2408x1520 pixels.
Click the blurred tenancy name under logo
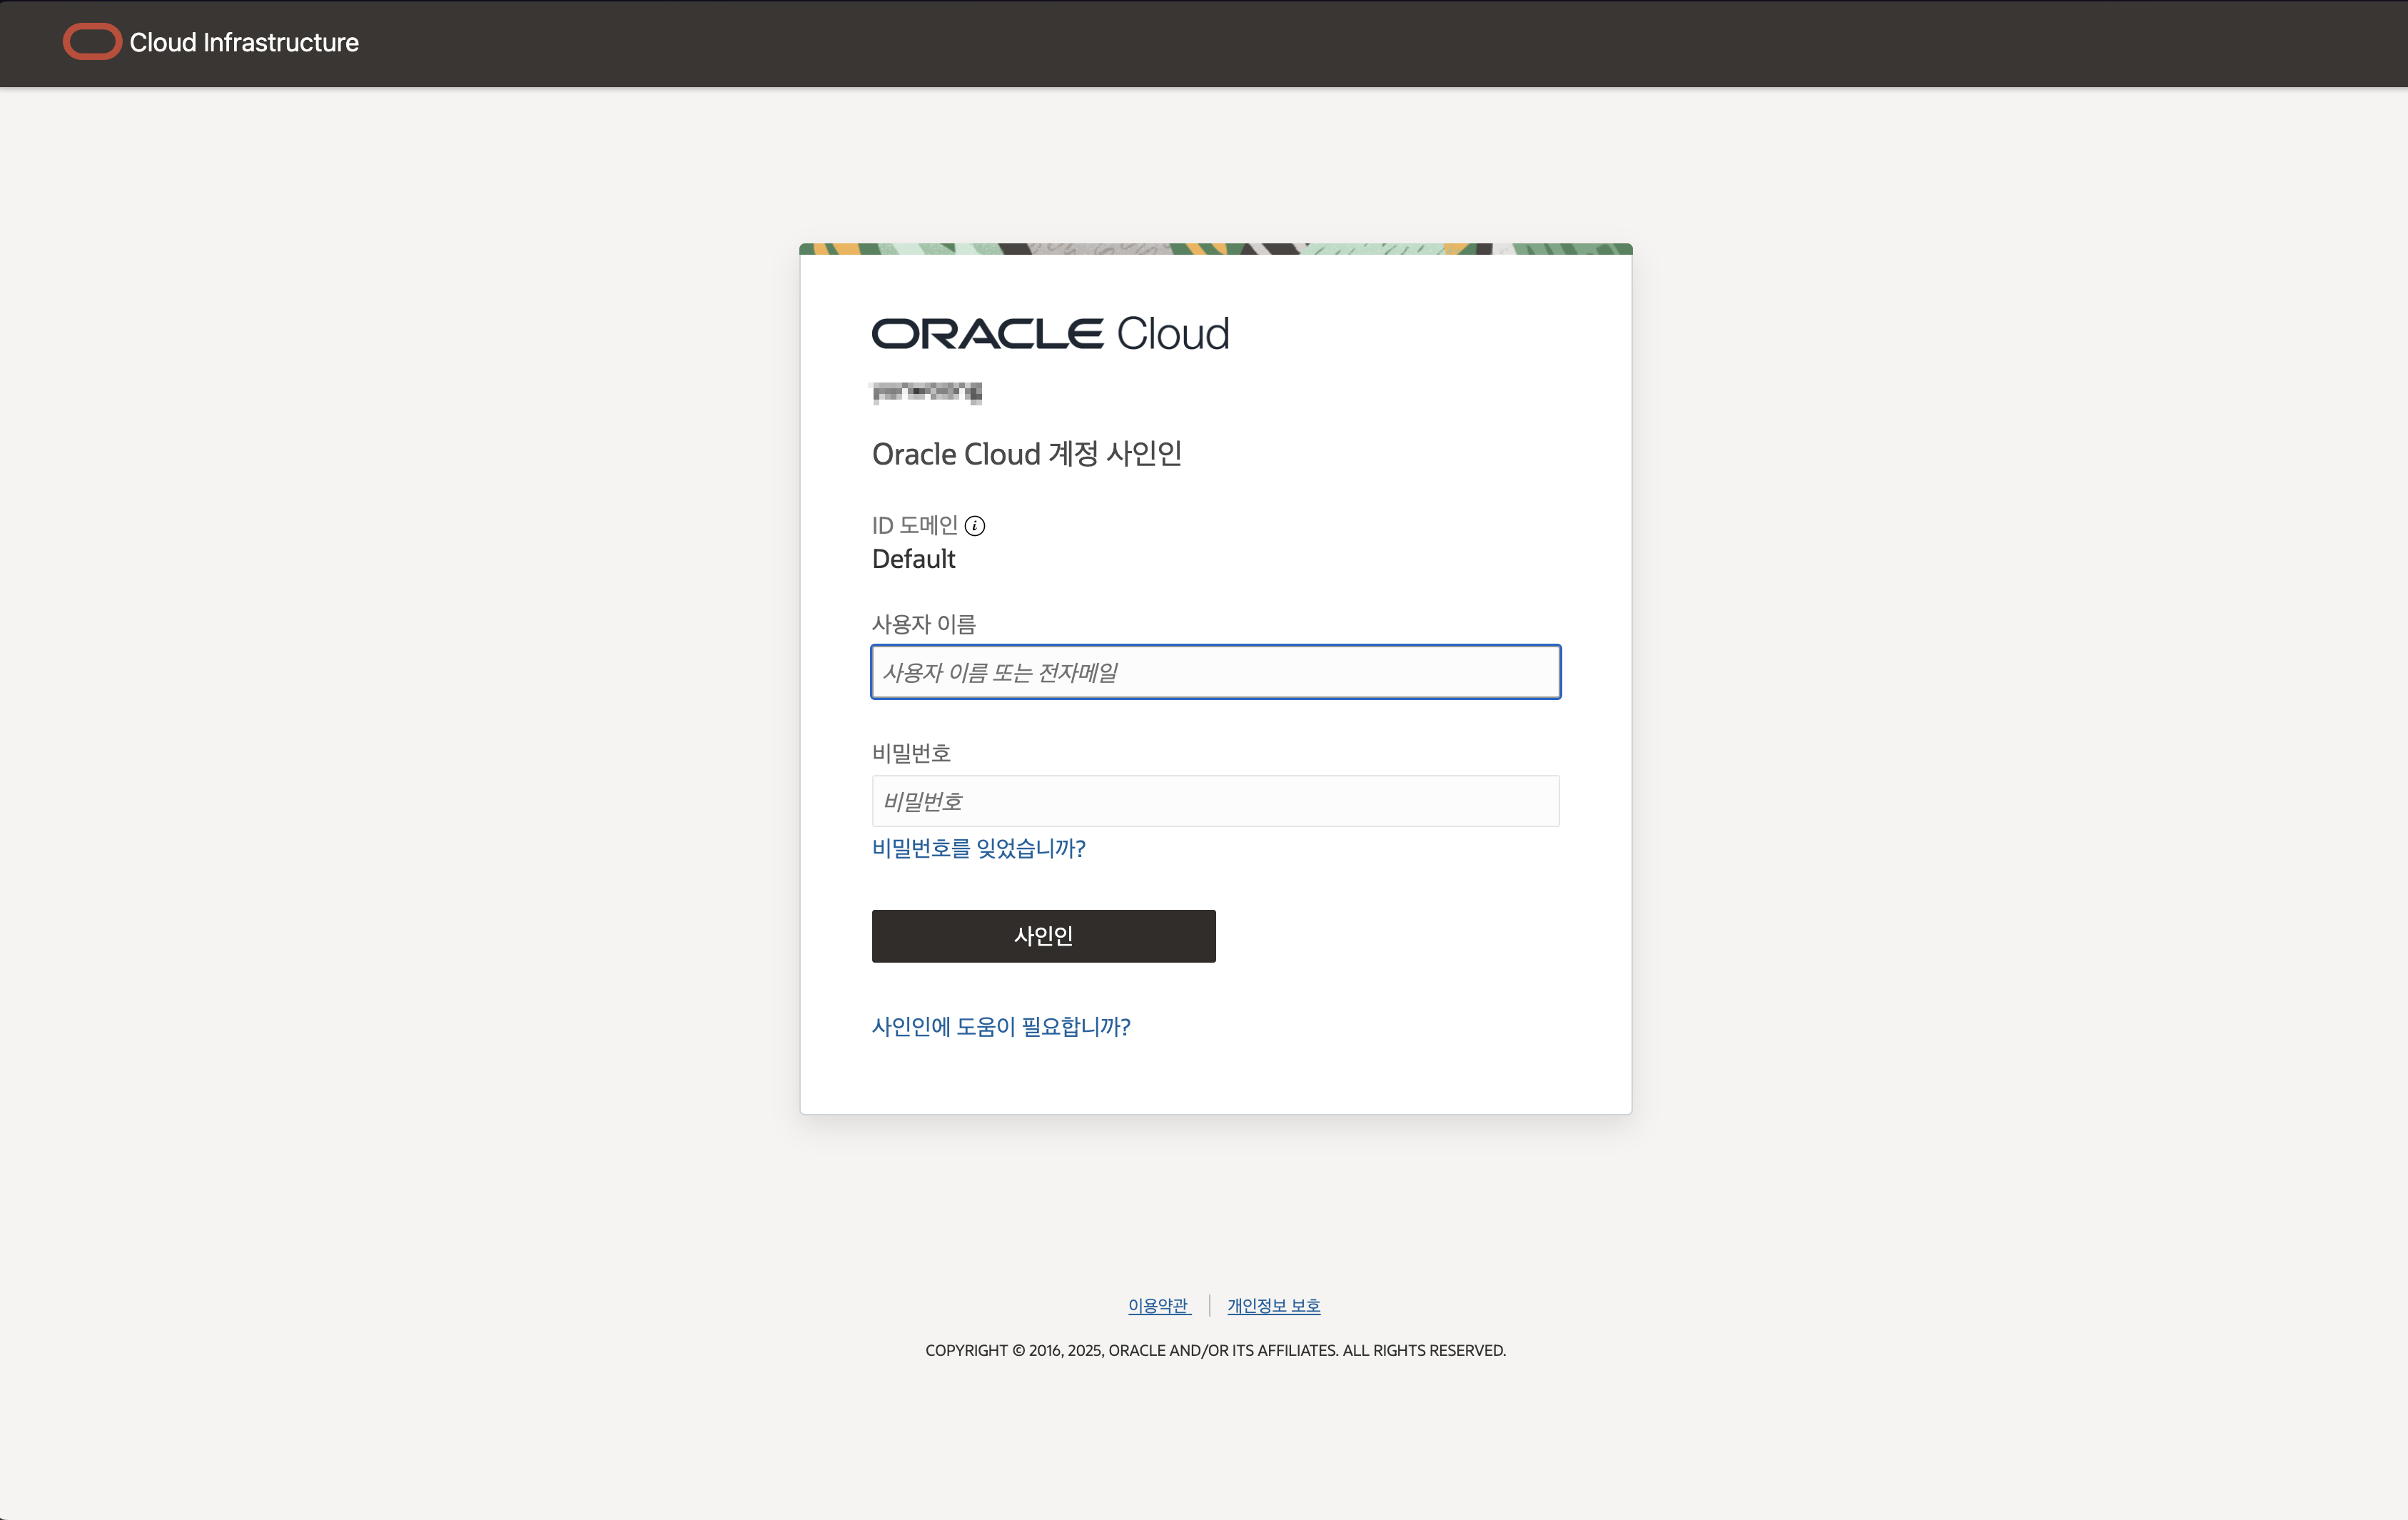pyautogui.click(x=926, y=392)
